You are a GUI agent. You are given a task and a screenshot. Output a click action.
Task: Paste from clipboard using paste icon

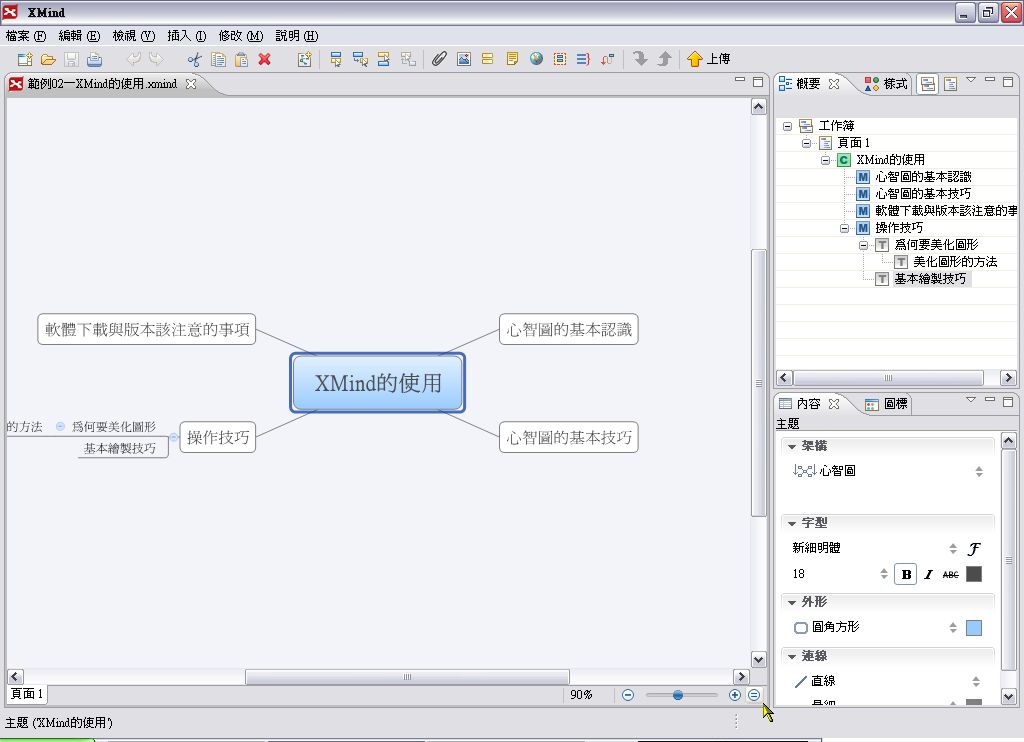click(241, 59)
